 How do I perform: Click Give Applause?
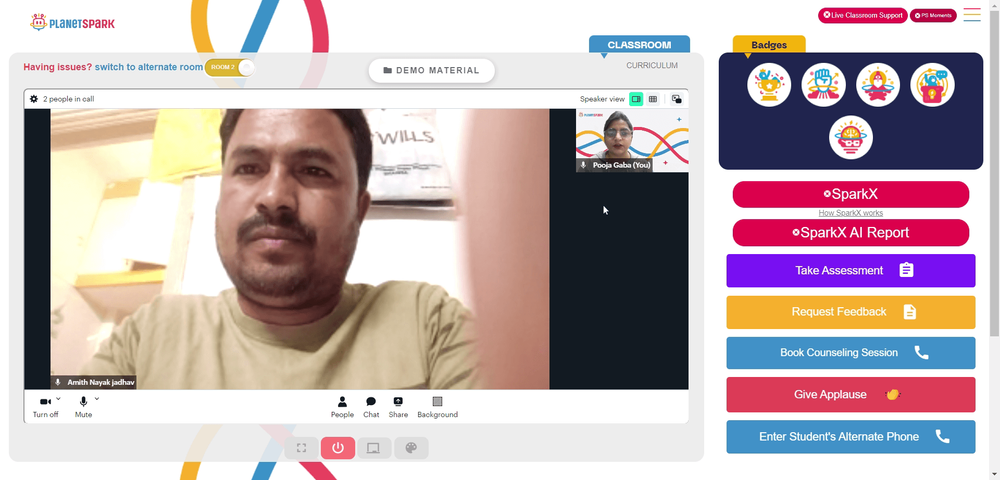(x=851, y=395)
